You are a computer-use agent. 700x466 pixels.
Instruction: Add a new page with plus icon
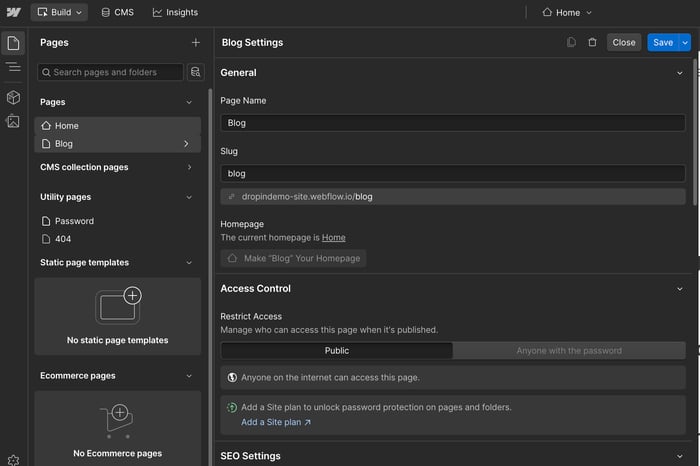pos(196,42)
